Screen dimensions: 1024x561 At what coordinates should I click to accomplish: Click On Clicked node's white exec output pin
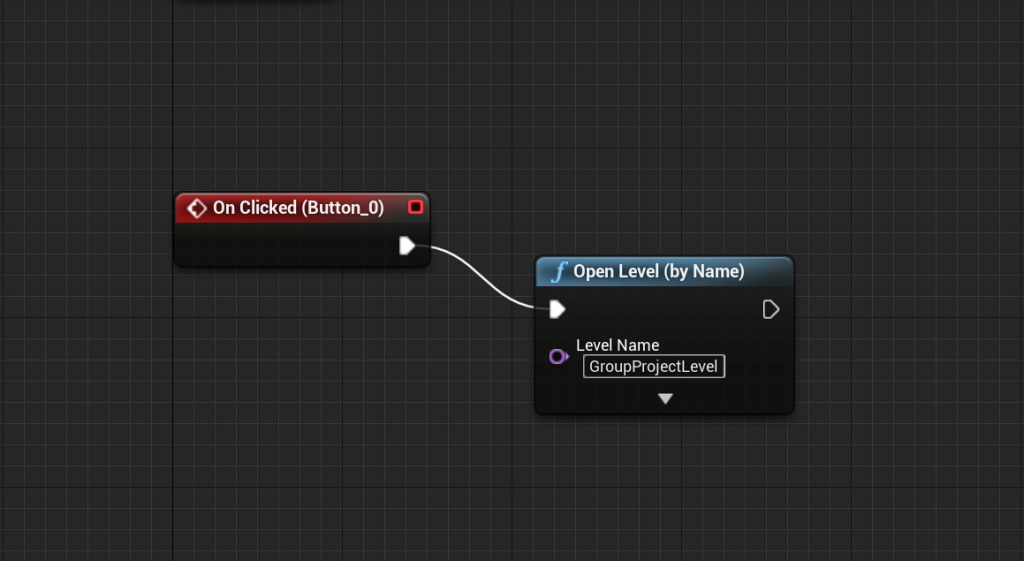(406, 246)
